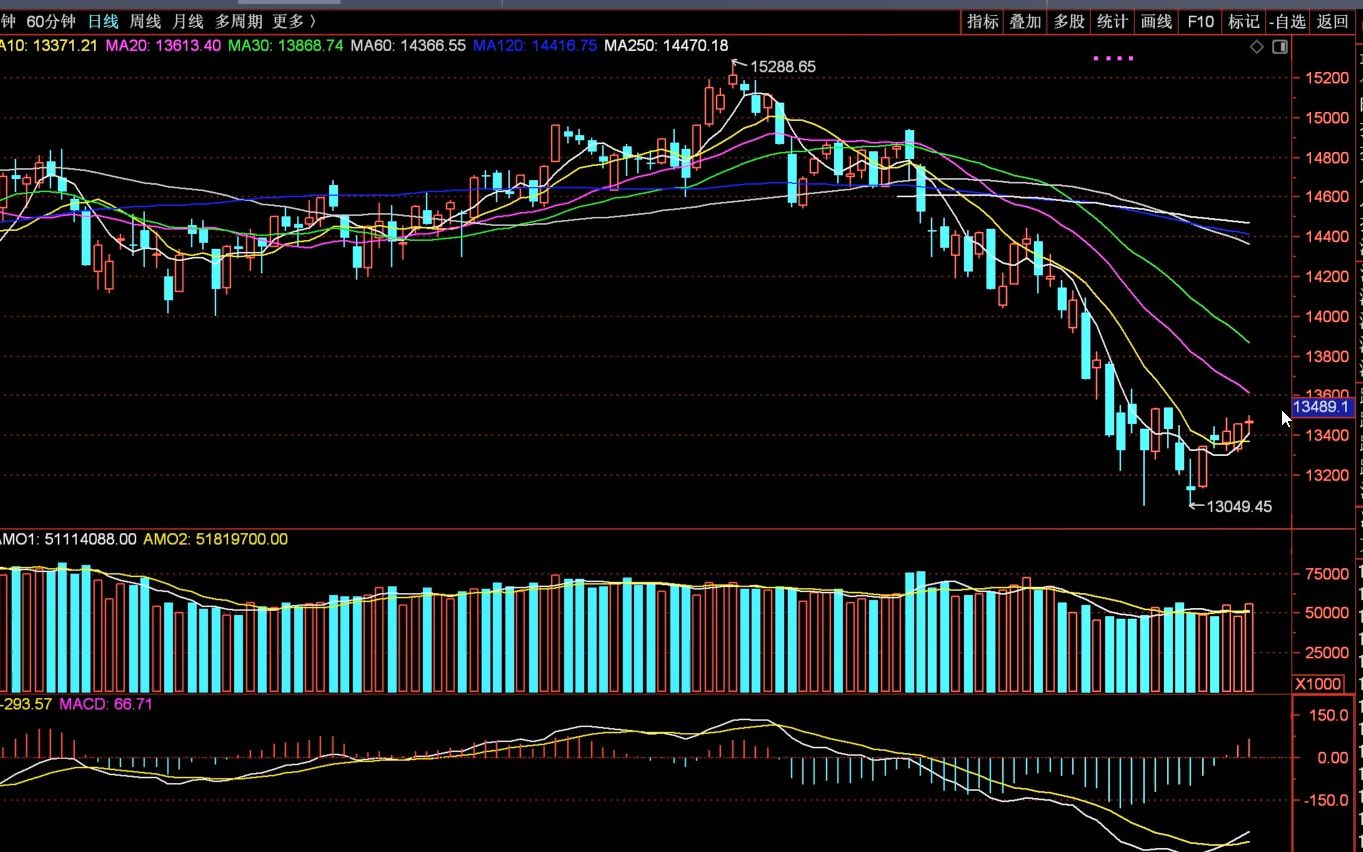
Task: Click the MACD: 66.71 label
Action: pyautogui.click(x=106, y=704)
